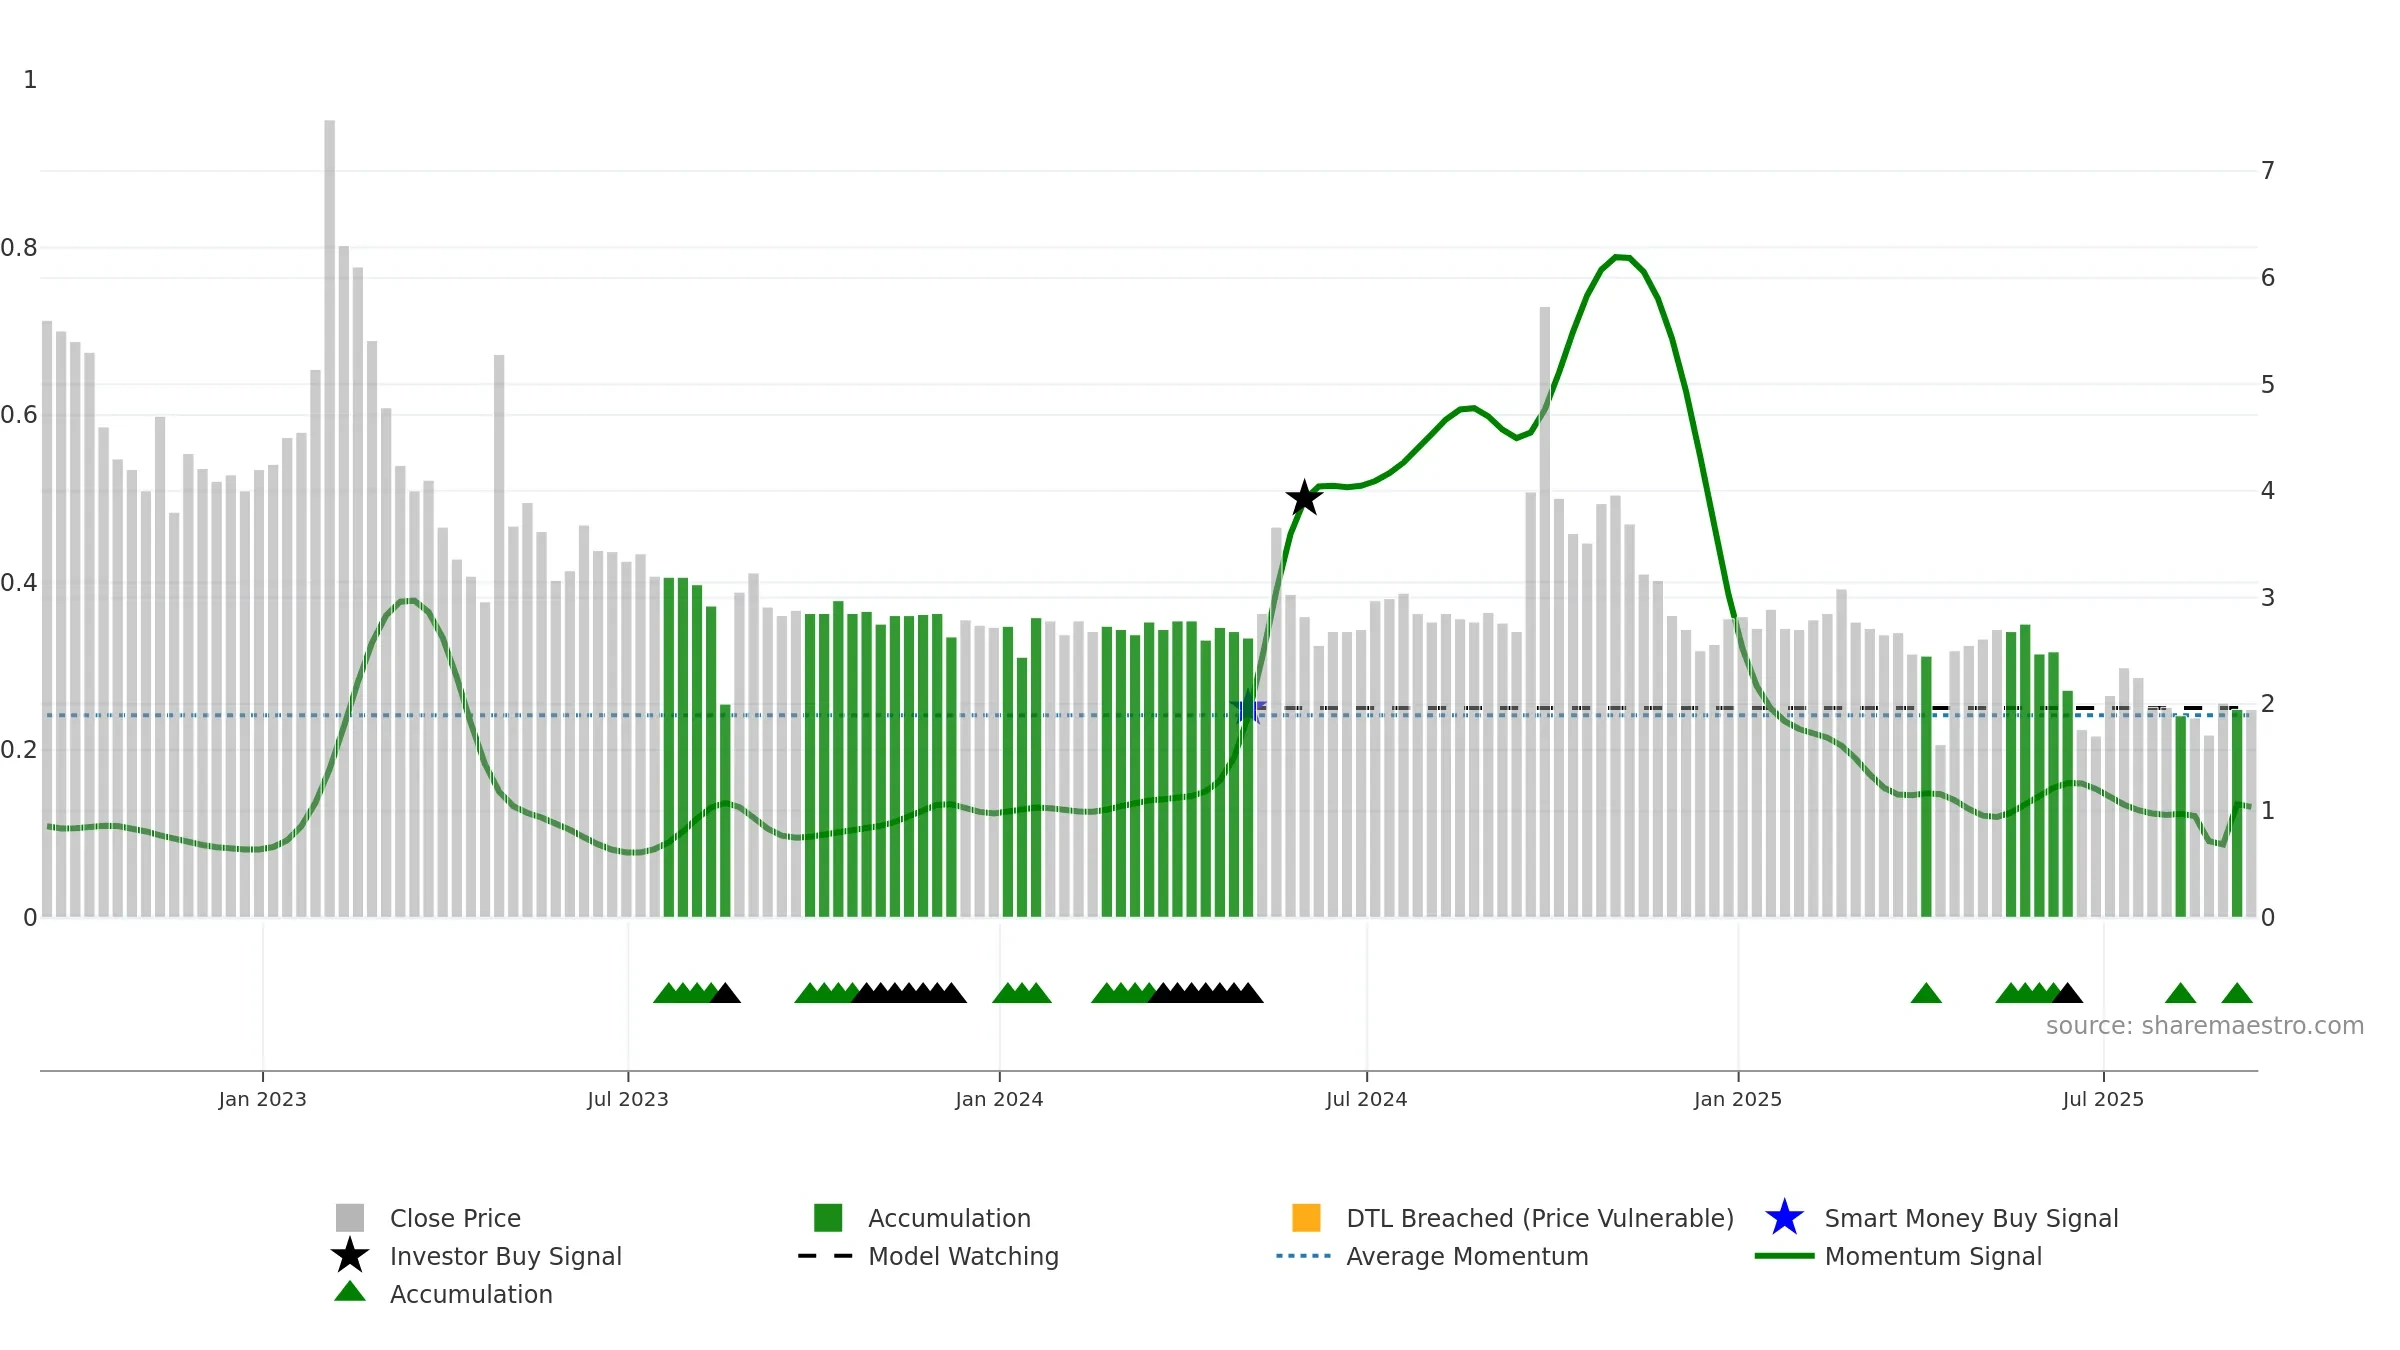Toggle the Close Price legend label

pos(455,1218)
